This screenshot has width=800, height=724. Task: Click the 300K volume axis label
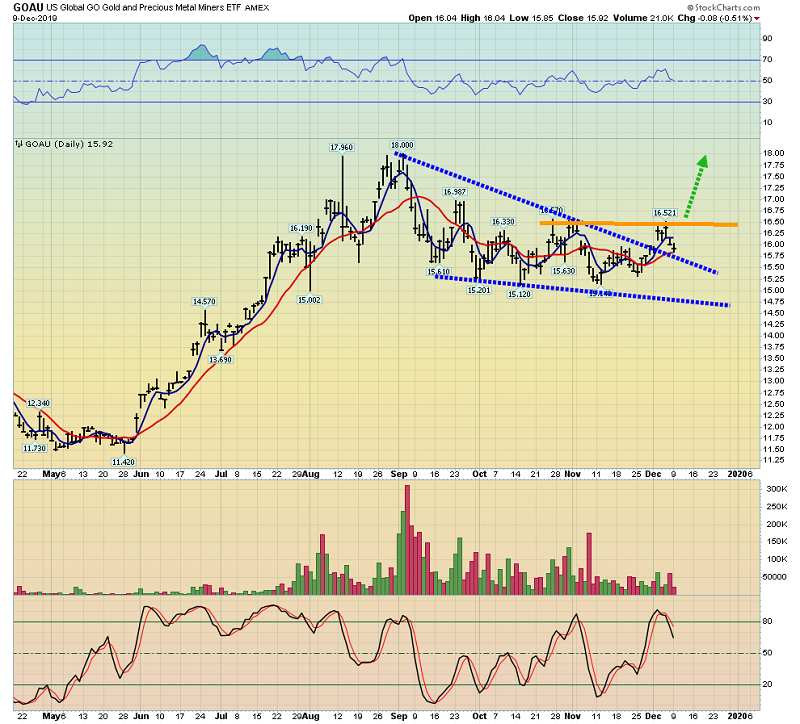777,489
